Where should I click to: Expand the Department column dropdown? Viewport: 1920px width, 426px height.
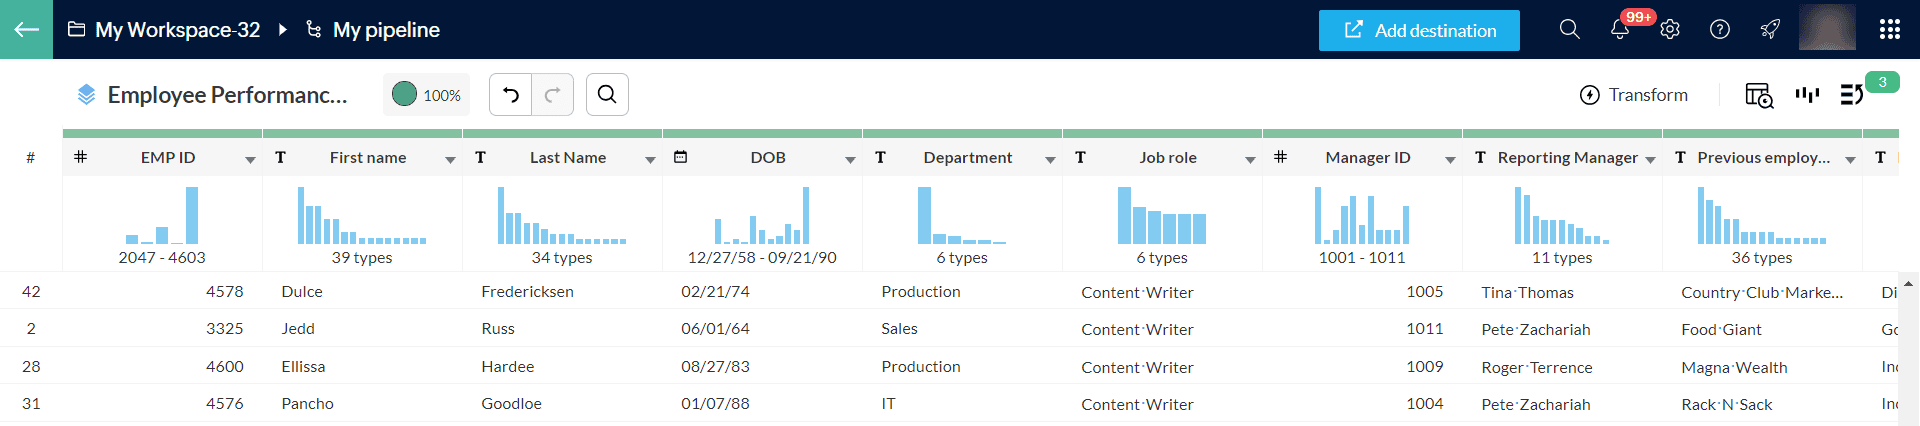[1050, 159]
